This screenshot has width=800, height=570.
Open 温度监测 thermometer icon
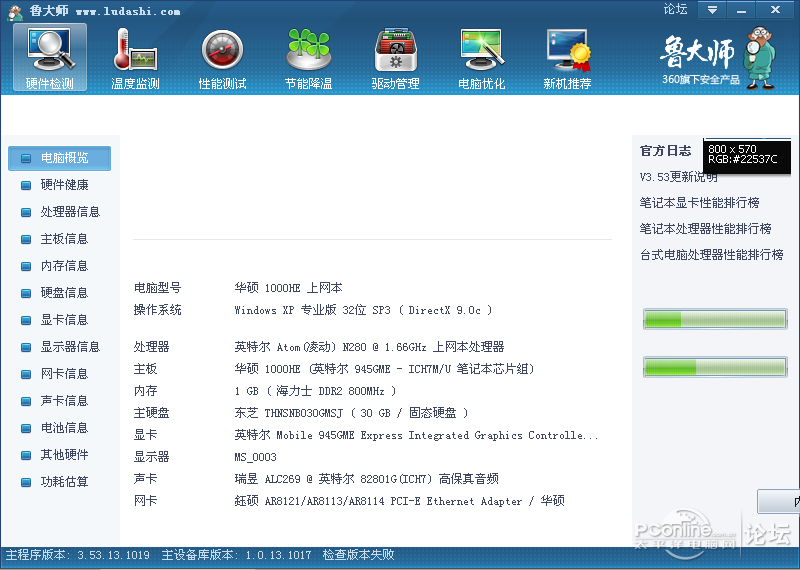(x=136, y=58)
